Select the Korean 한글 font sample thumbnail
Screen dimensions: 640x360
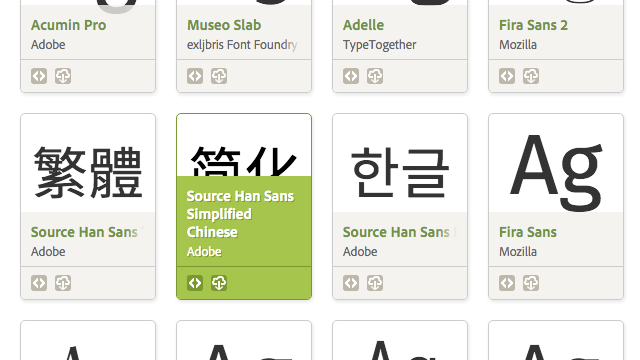(400, 163)
